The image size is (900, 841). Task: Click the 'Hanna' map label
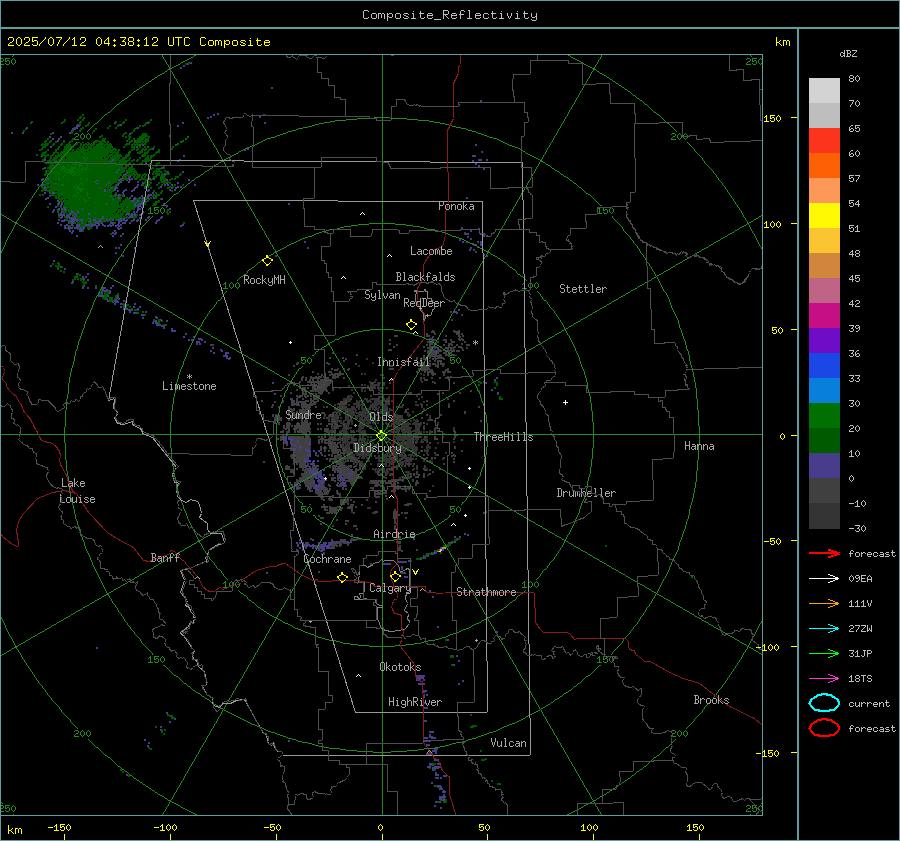coord(699,446)
